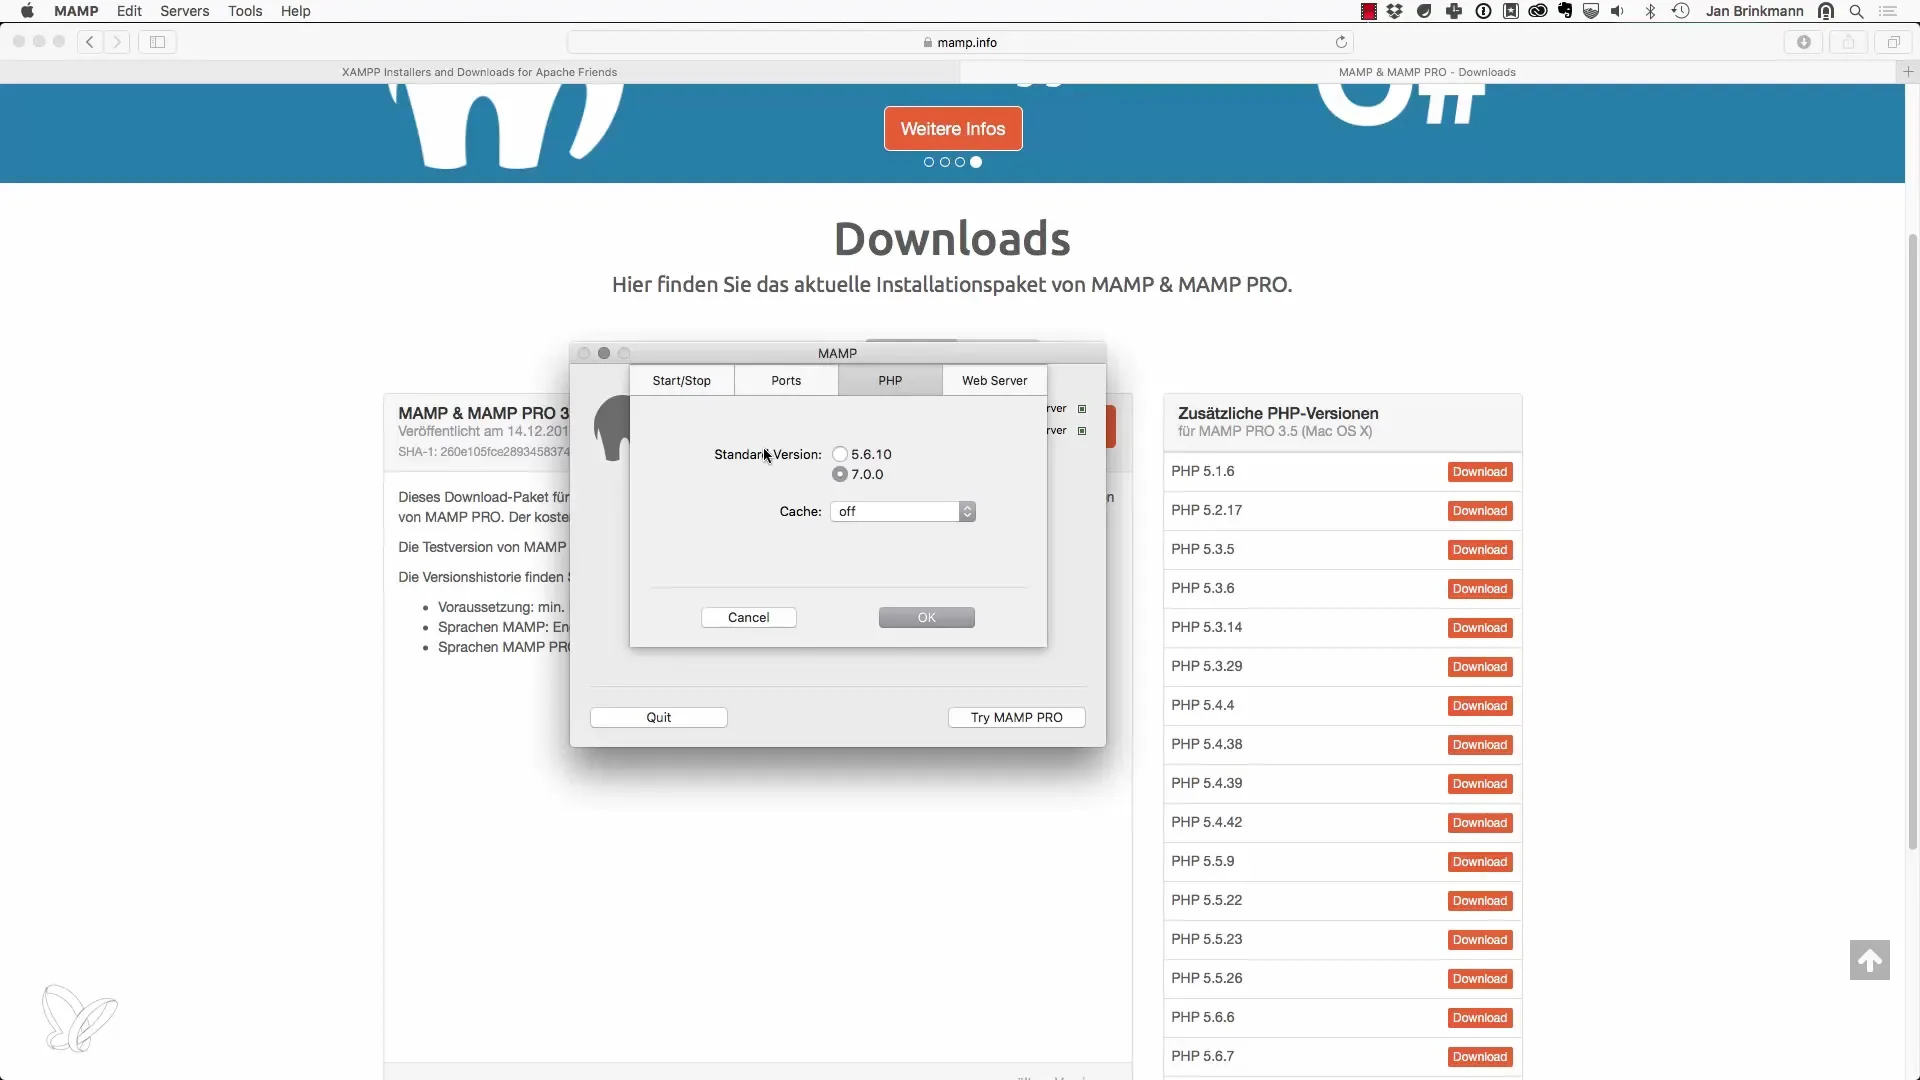The image size is (1920, 1080).
Task: Go back with Safari back arrow
Action: pos(90,42)
